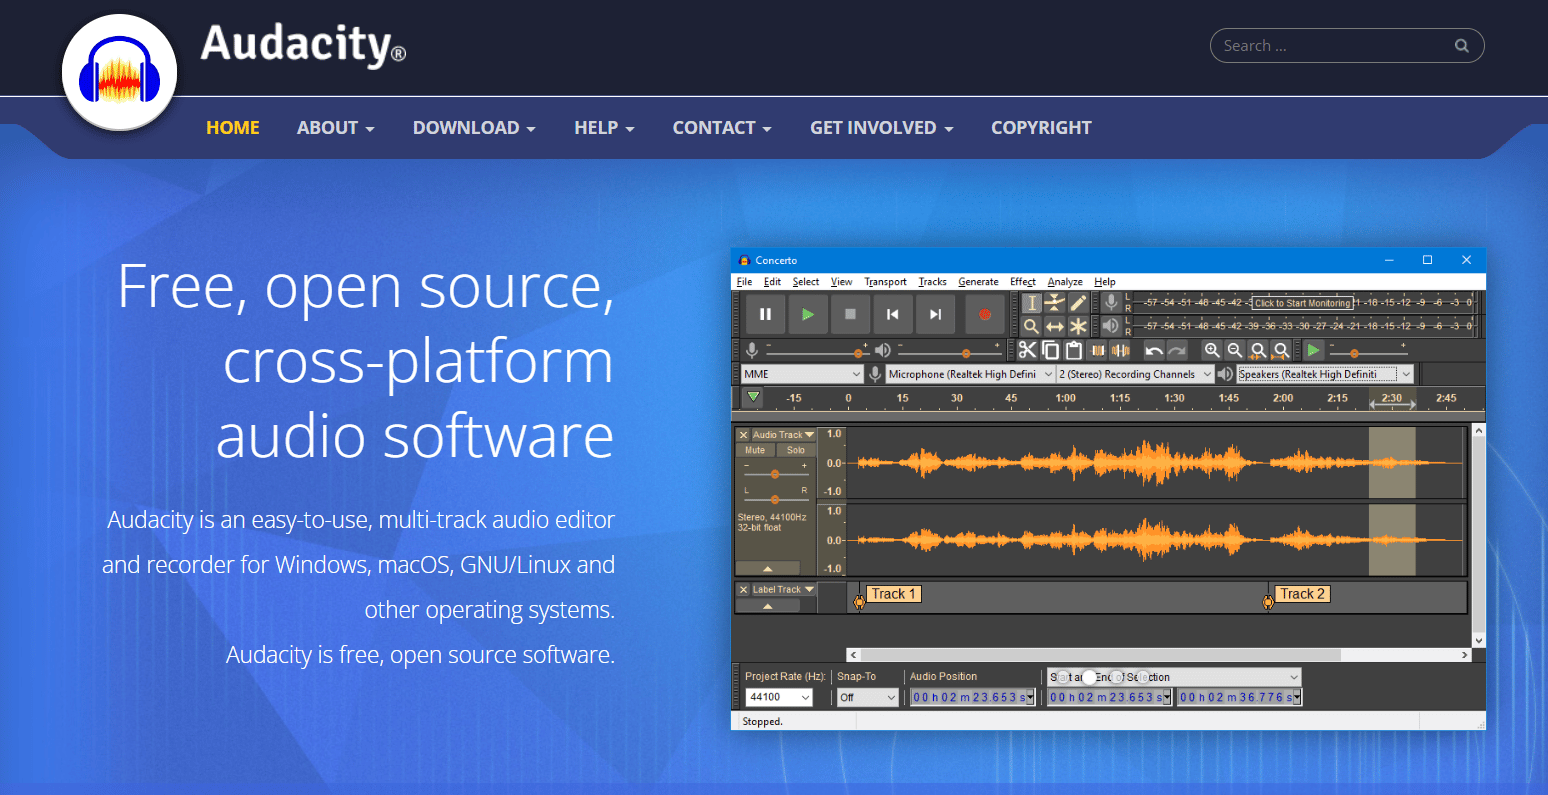This screenshot has height=795, width=1548.
Task: Open the Microphone recording device dropdown
Action: (971, 374)
